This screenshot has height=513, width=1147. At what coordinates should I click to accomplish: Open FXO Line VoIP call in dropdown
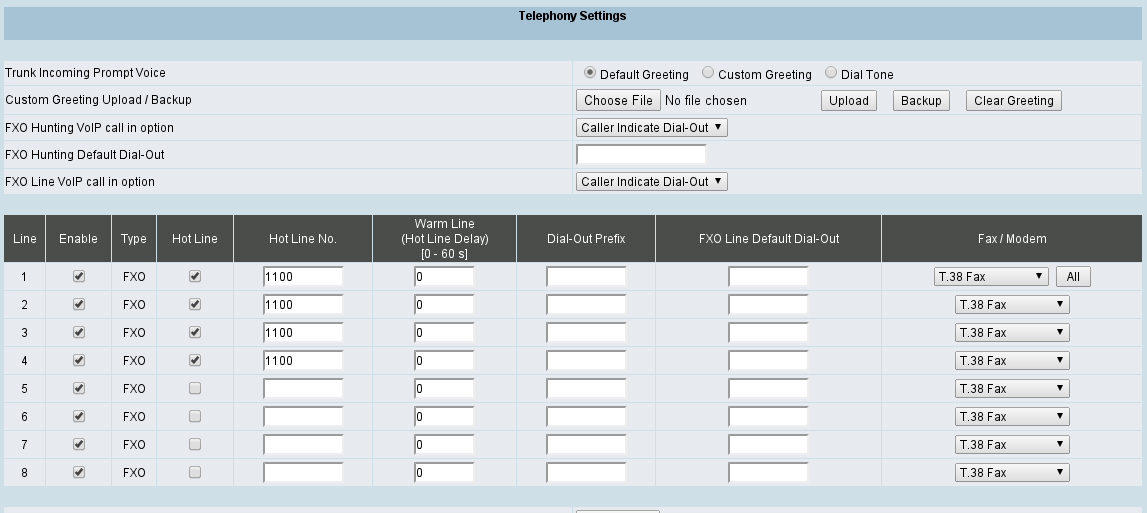coord(652,182)
